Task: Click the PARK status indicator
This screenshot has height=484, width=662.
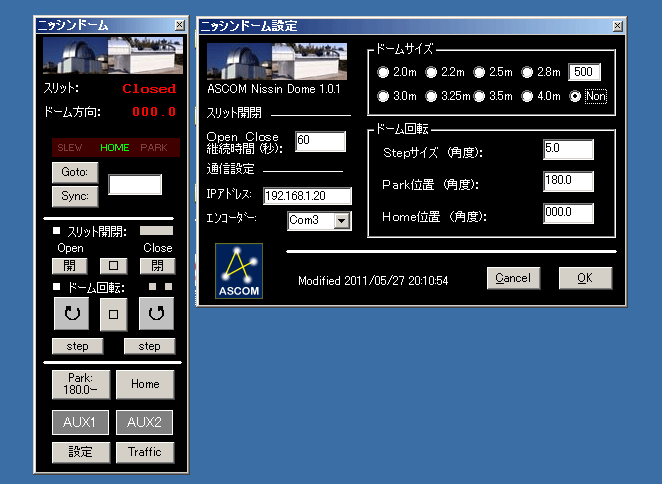Action: coord(154,147)
